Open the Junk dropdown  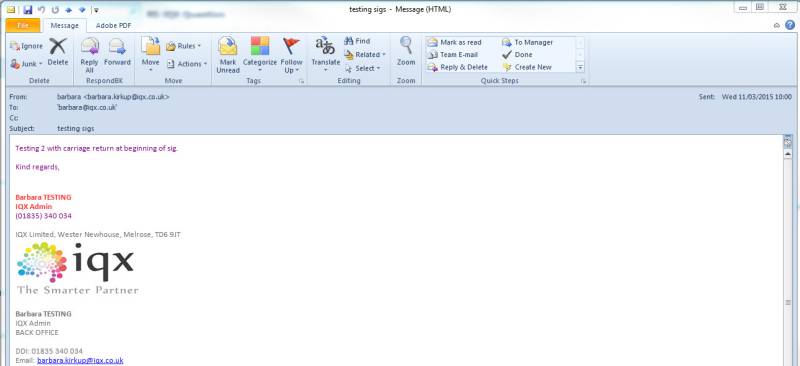point(26,64)
